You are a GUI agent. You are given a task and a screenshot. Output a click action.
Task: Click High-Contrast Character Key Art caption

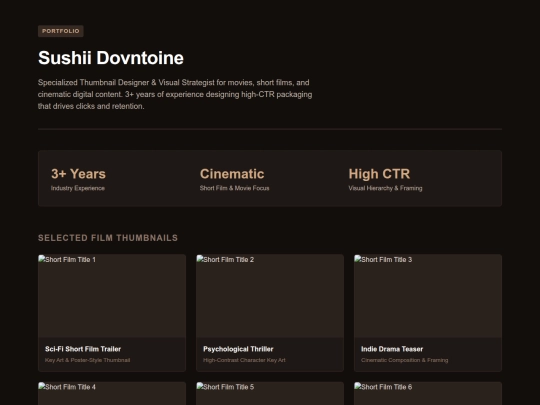pyautogui.click(x=244, y=360)
